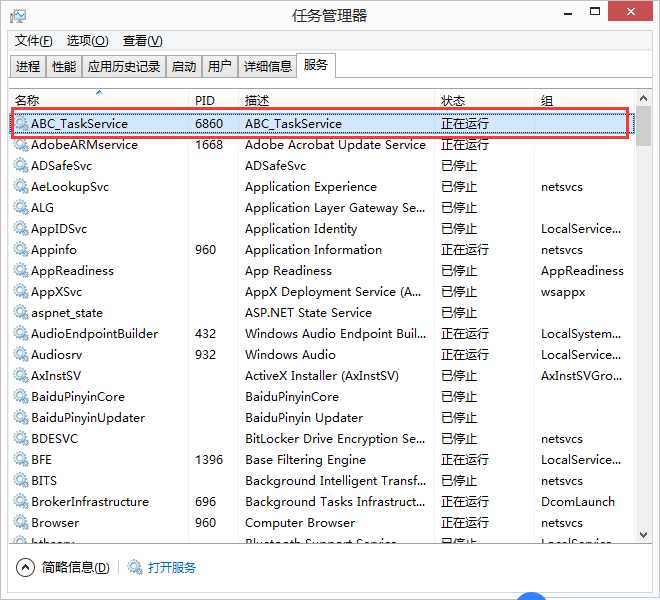Image resolution: width=660 pixels, height=600 pixels.
Task: Click the gear icon beside BDESVC
Action: click(21, 439)
